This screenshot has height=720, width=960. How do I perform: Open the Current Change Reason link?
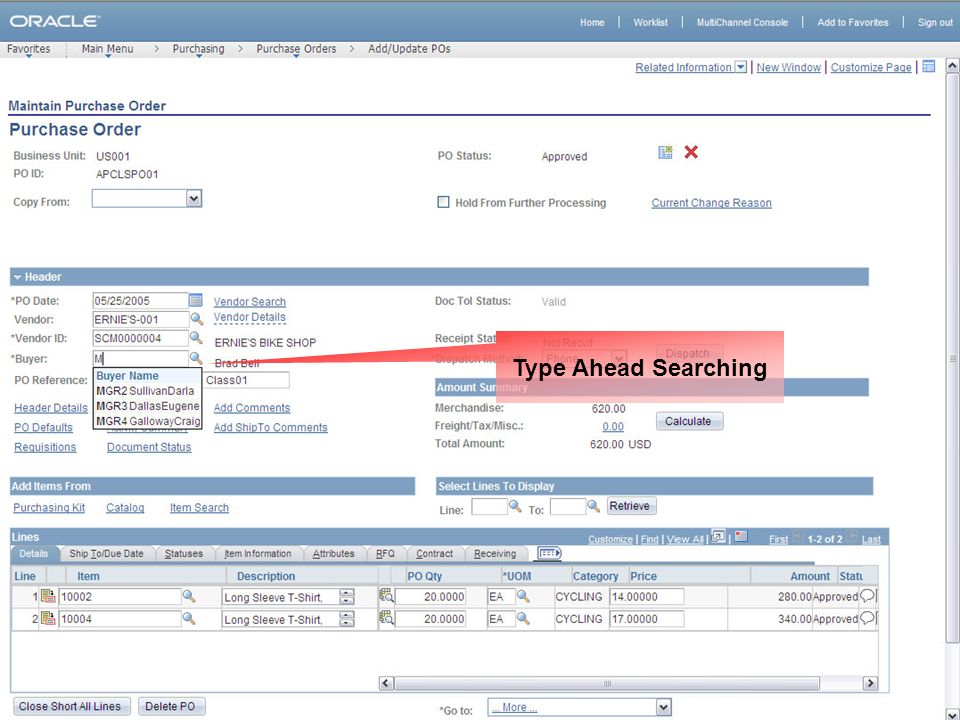(711, 203)
